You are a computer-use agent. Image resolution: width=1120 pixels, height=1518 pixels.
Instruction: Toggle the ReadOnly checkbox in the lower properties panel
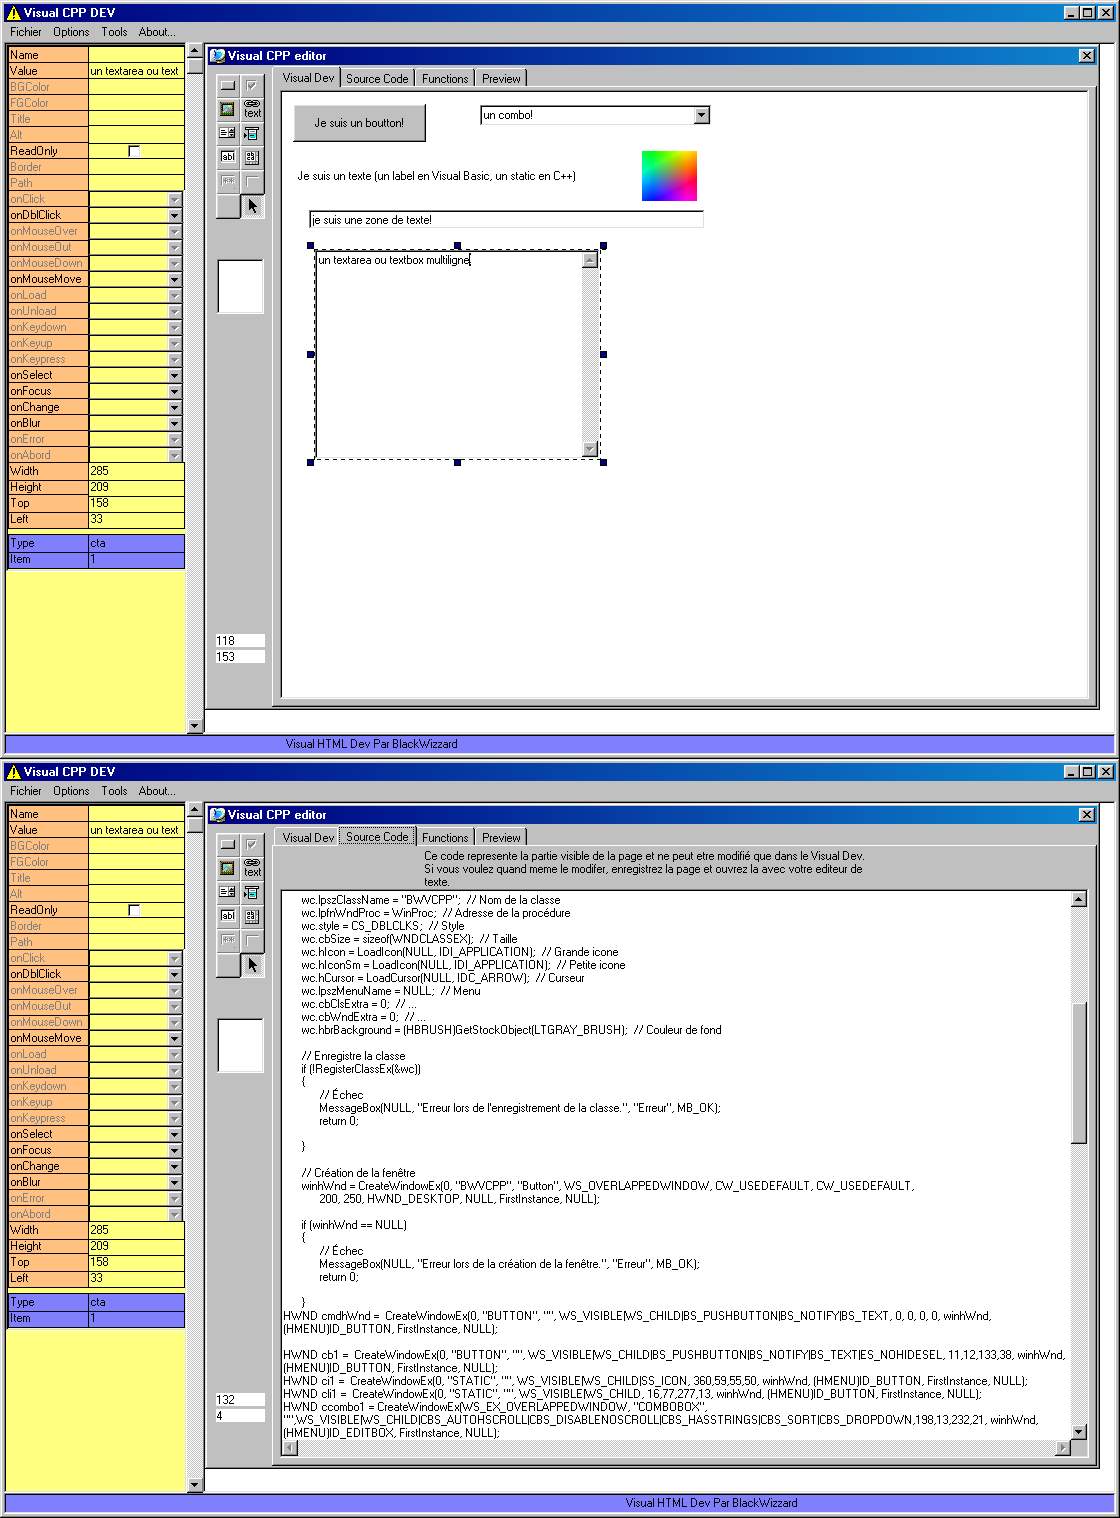134,910
